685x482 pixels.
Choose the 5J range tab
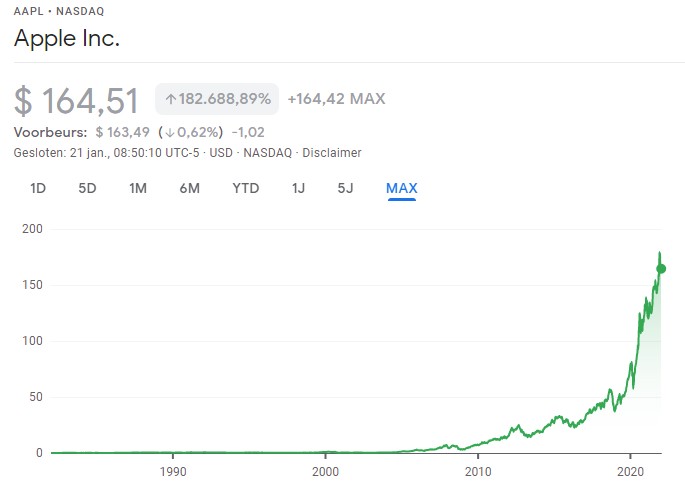coord(345,188)
